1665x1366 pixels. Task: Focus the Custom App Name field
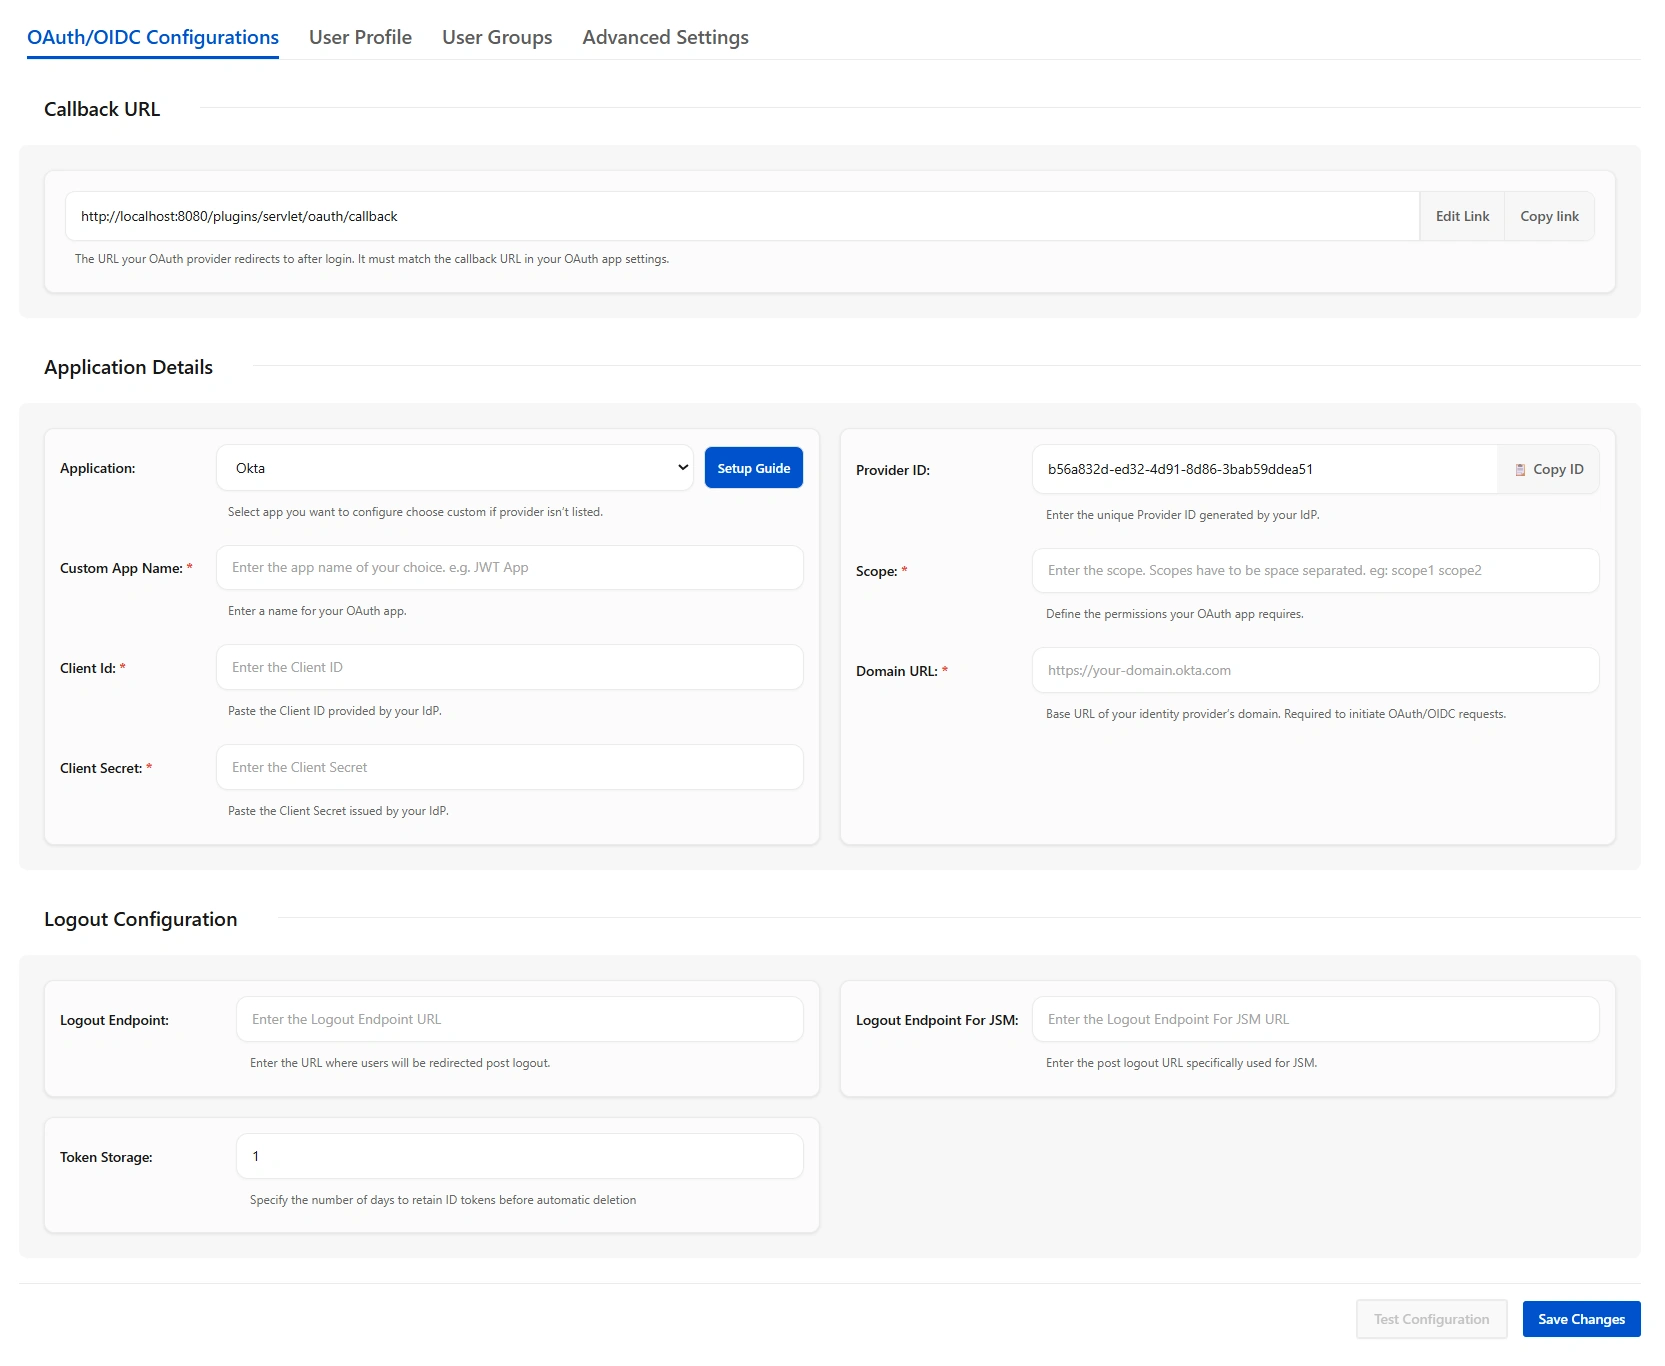[509, 568]
